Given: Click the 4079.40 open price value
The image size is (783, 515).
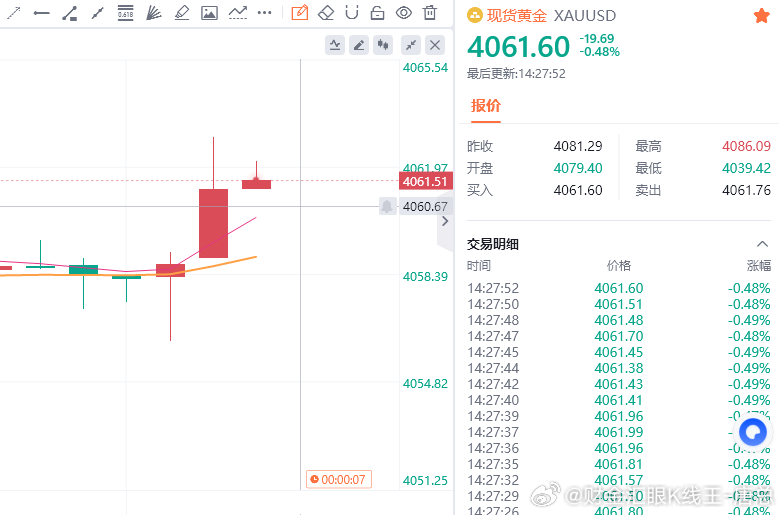Looking at the screenshot, I should tap(578, 168).
